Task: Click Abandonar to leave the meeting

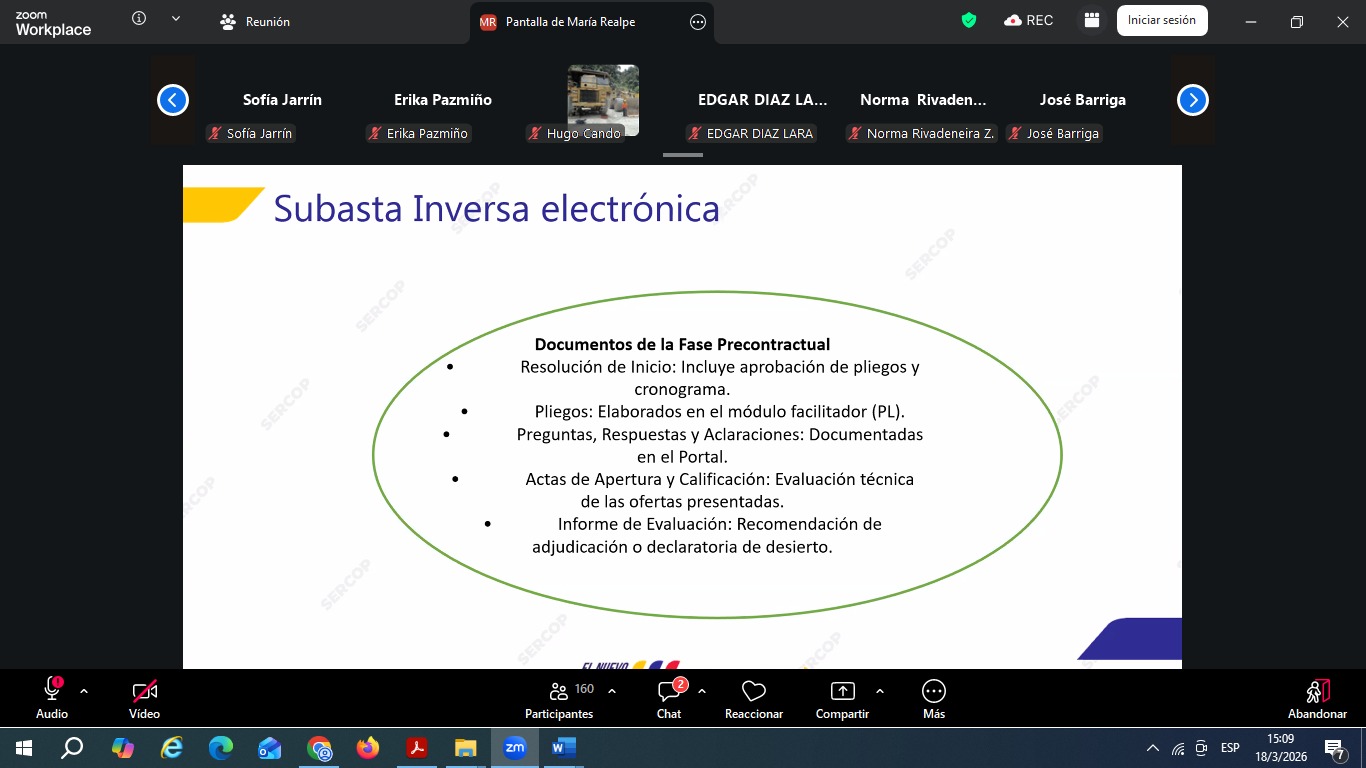Action: 1317,698
